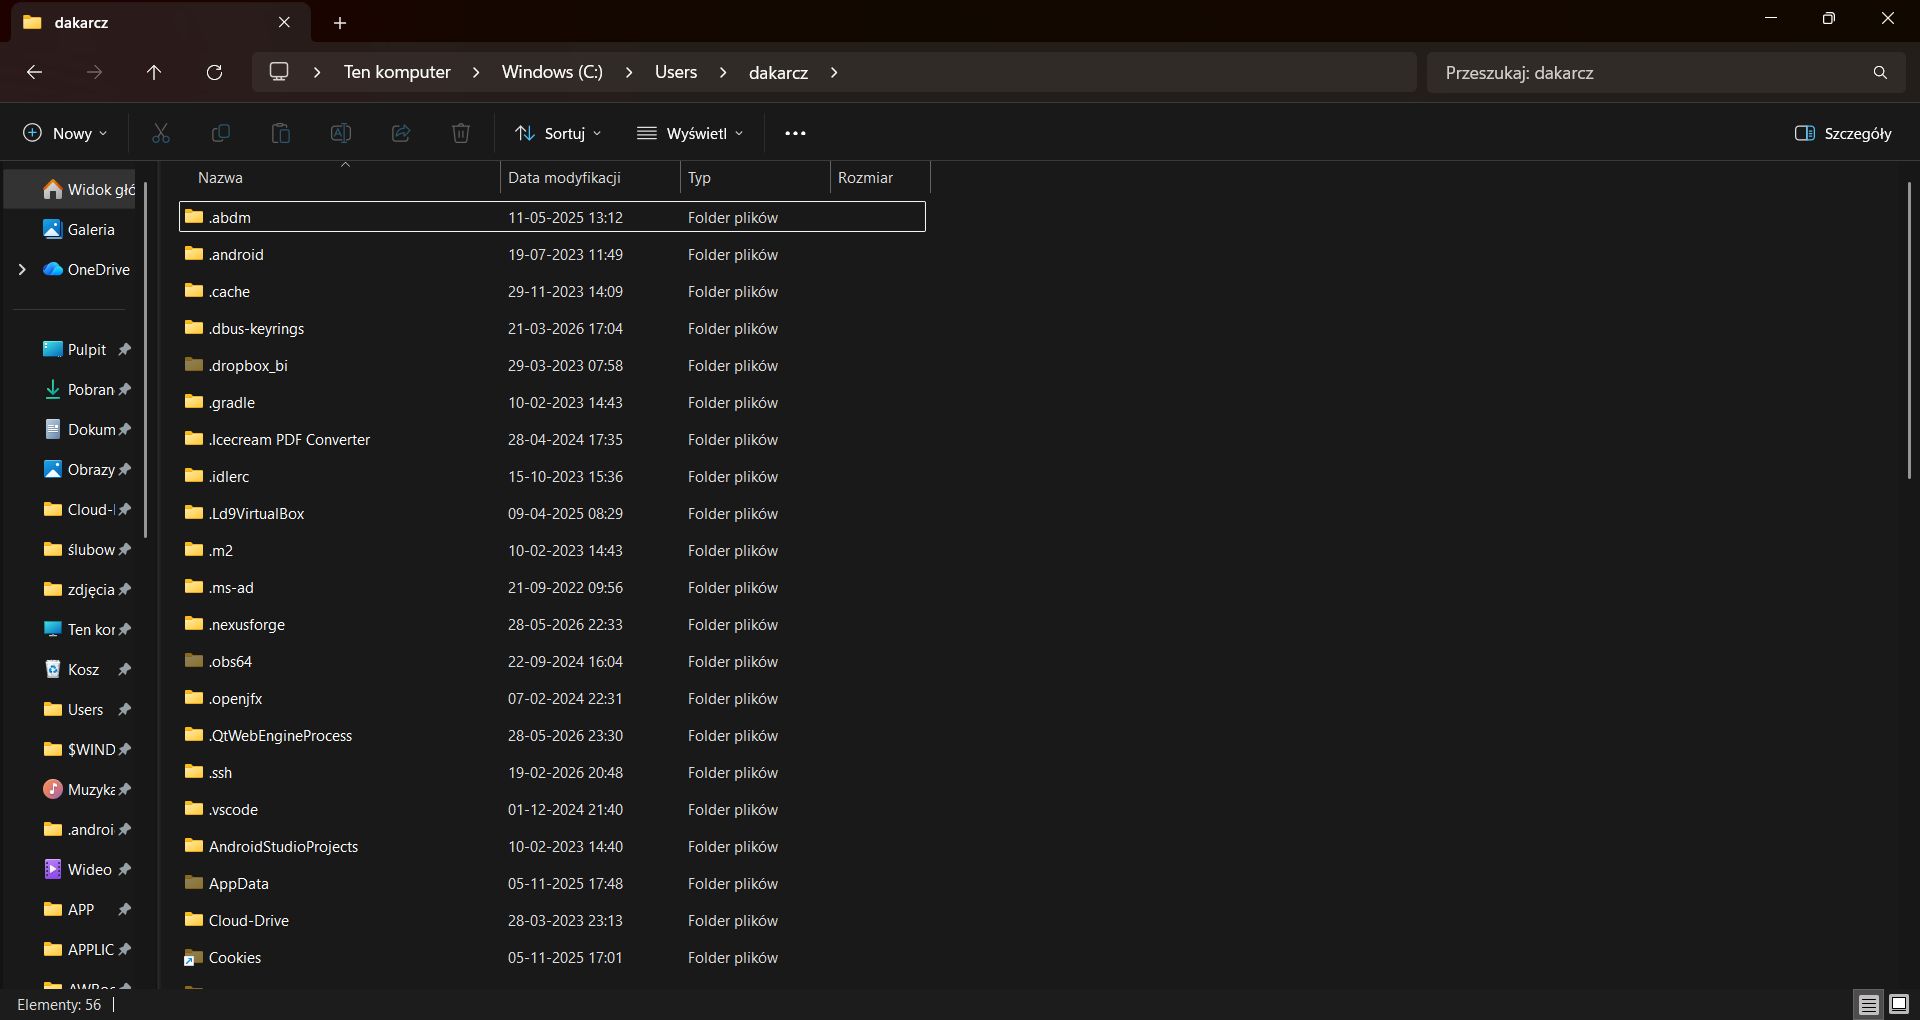Select the .android folder row
1920x1020 pixels.
click(552, 254)
